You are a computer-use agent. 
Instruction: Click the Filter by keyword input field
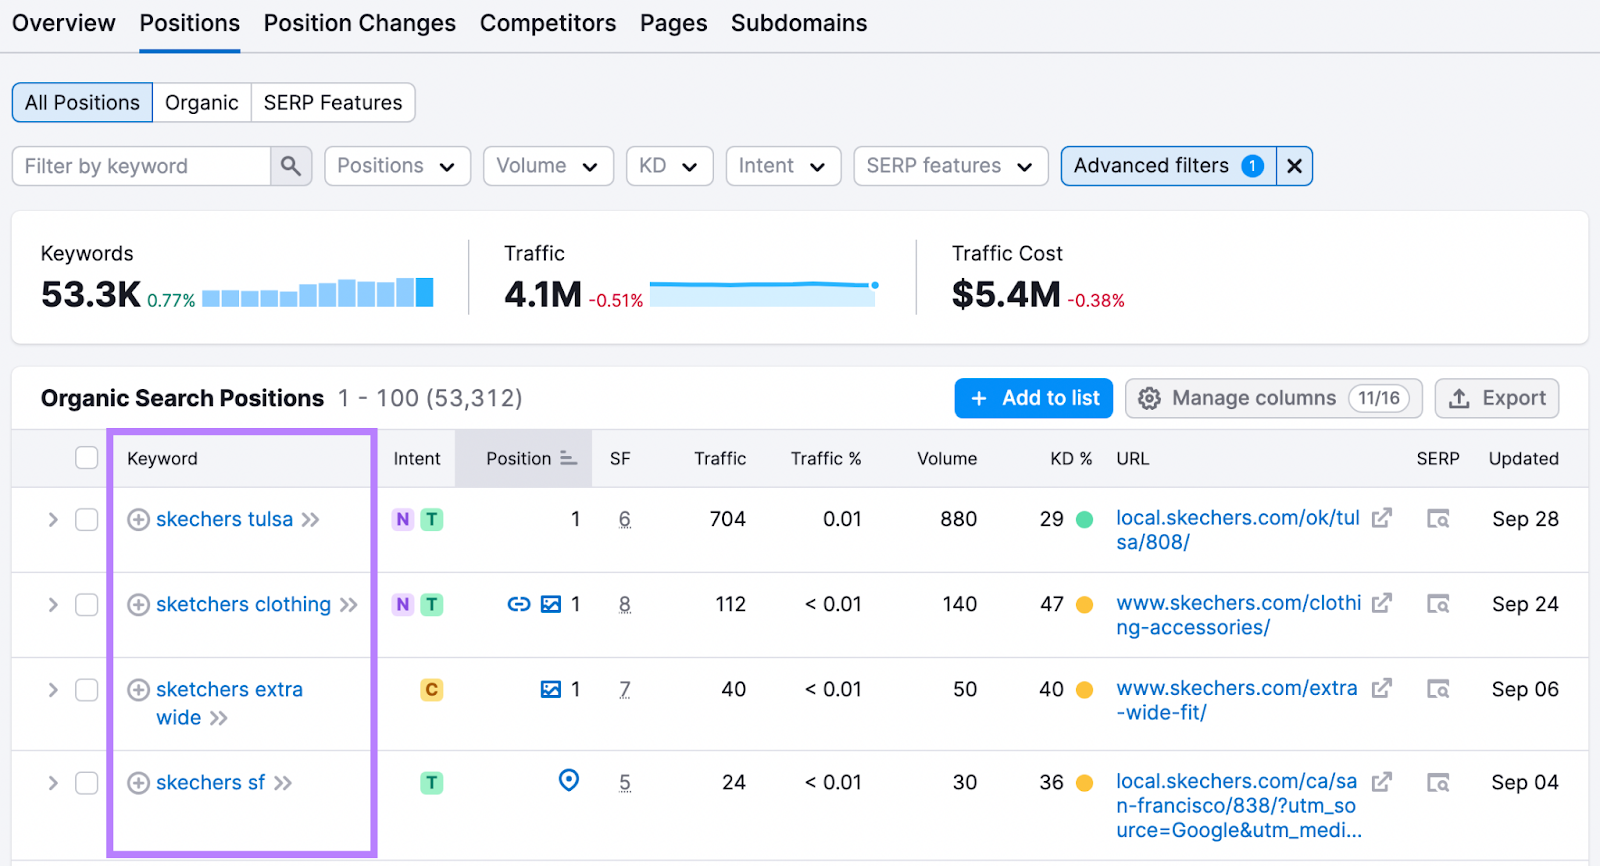pos(141,166)
